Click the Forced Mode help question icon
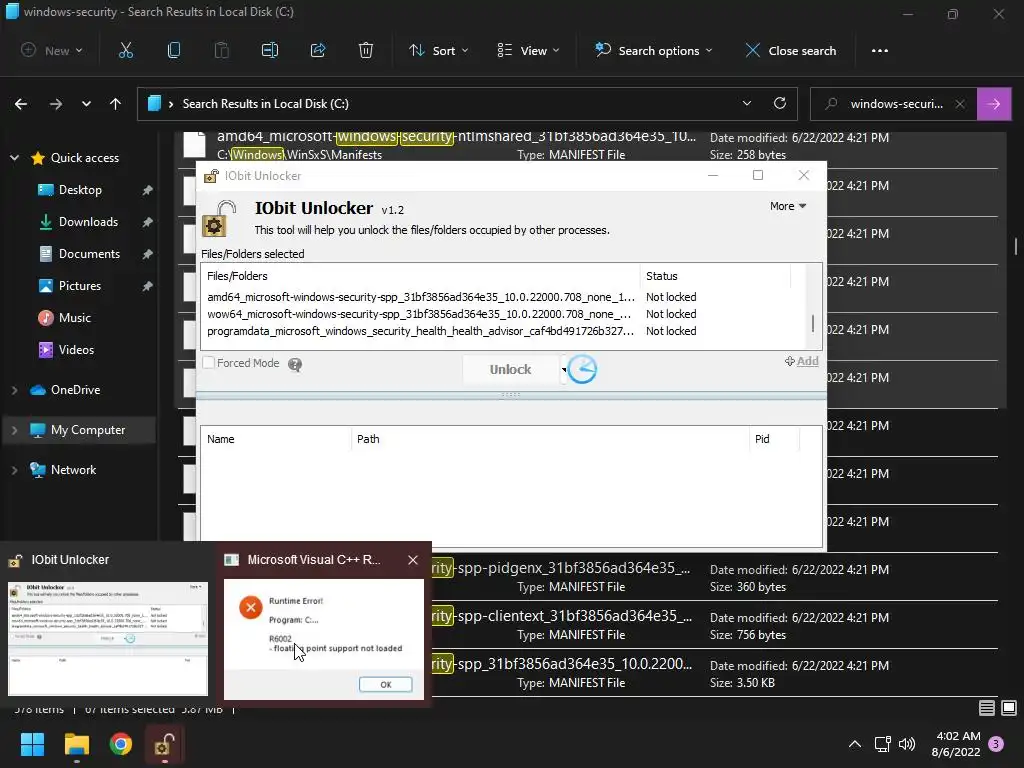This screenshot has height=768, width=1024. (295, 364)
